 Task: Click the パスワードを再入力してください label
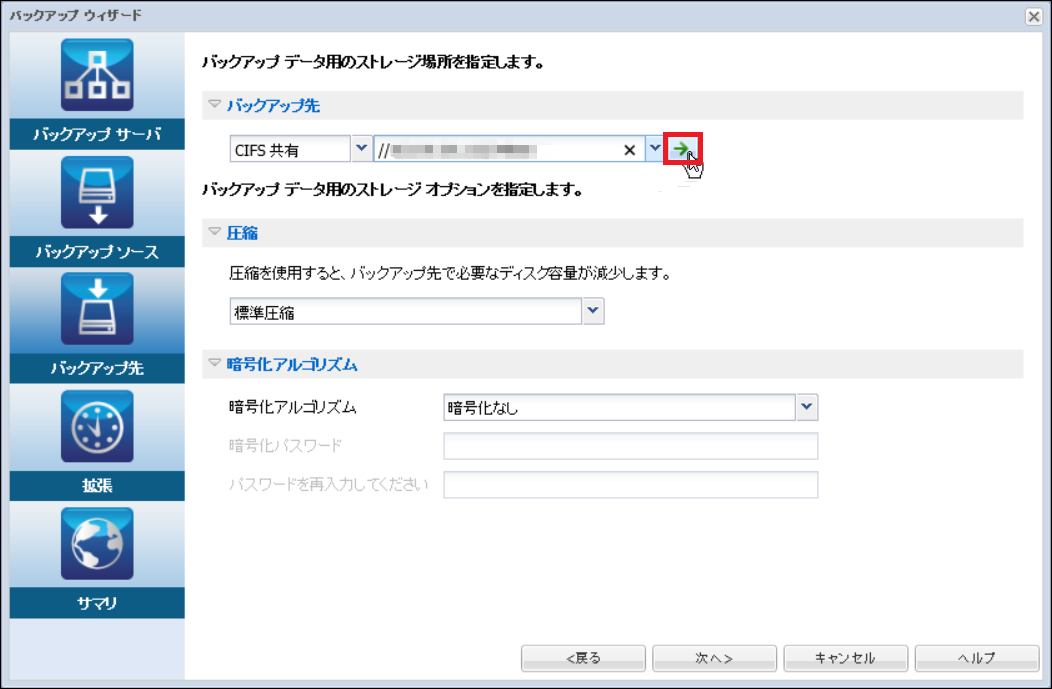point(328,484)
